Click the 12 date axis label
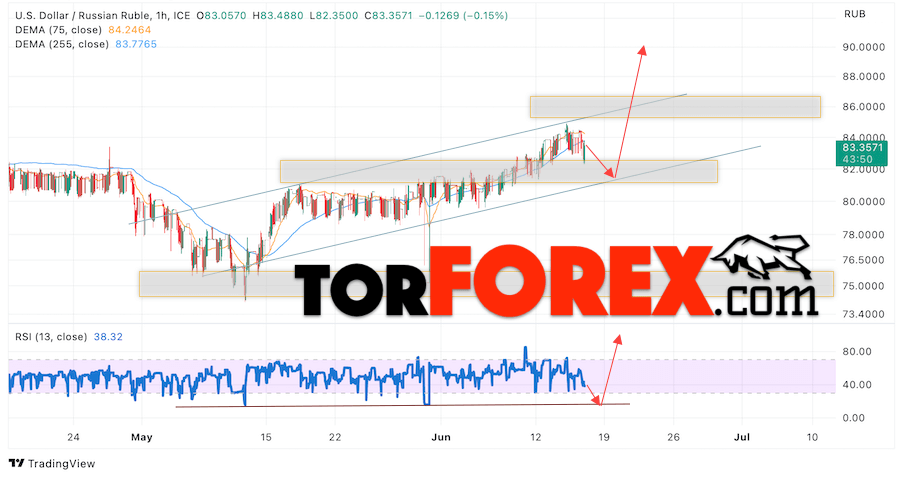Screen dimensions: 903x478 (x=536, y=437)
